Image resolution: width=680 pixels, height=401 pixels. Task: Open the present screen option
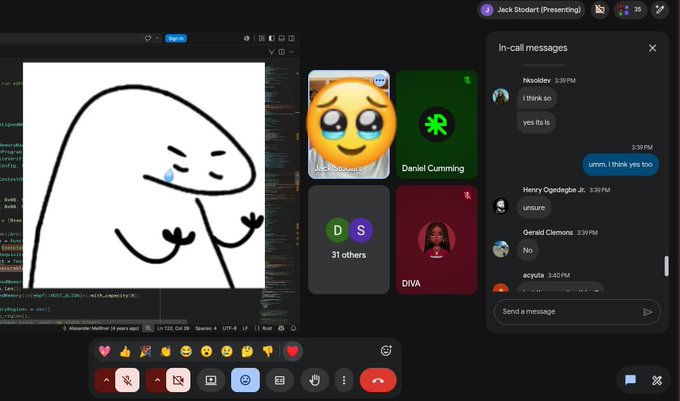coord(211,380)
